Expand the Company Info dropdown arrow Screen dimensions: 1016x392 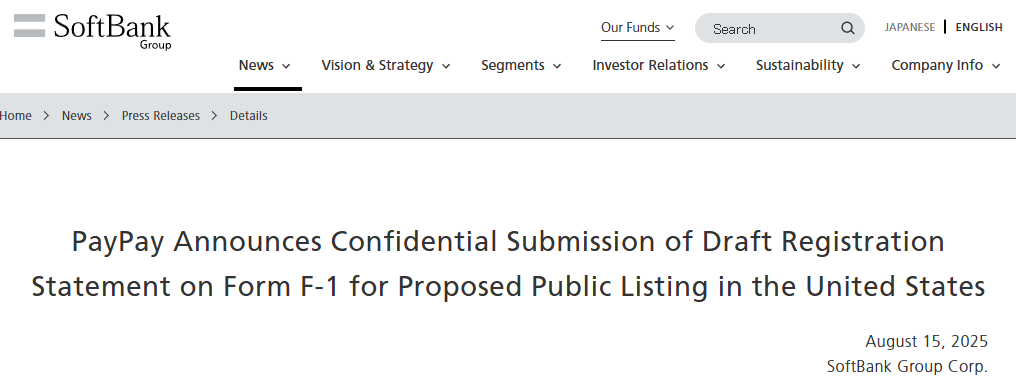point(996,66)
